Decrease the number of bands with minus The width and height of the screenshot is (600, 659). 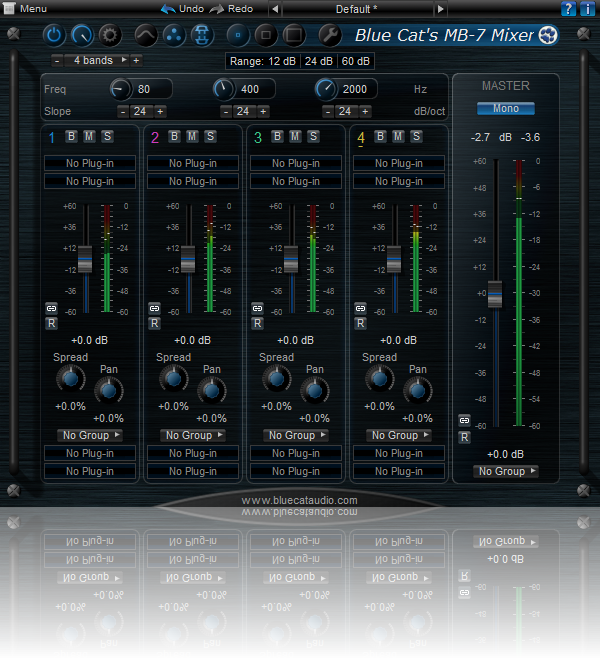57,61
